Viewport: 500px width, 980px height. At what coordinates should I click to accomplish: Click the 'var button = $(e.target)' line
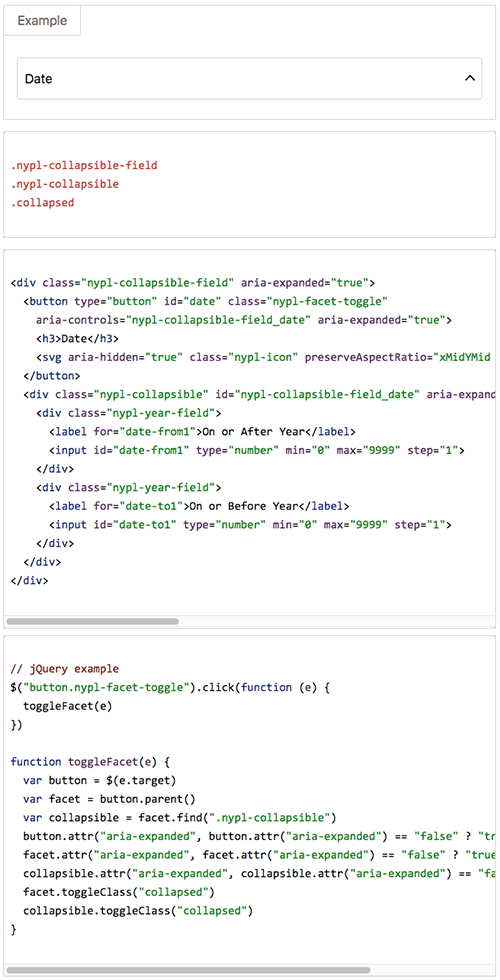[x=100, y=781]
